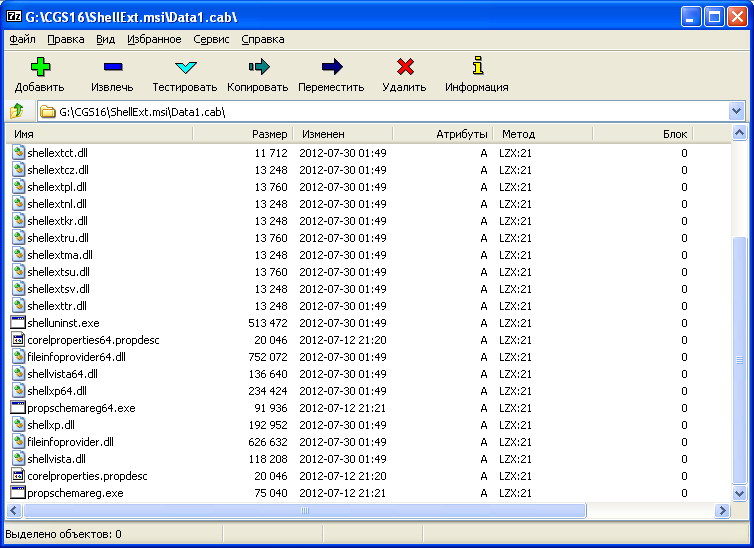Click the Тестировать (Test) toolbar icon
754x548 pixels.
[186, 67]
